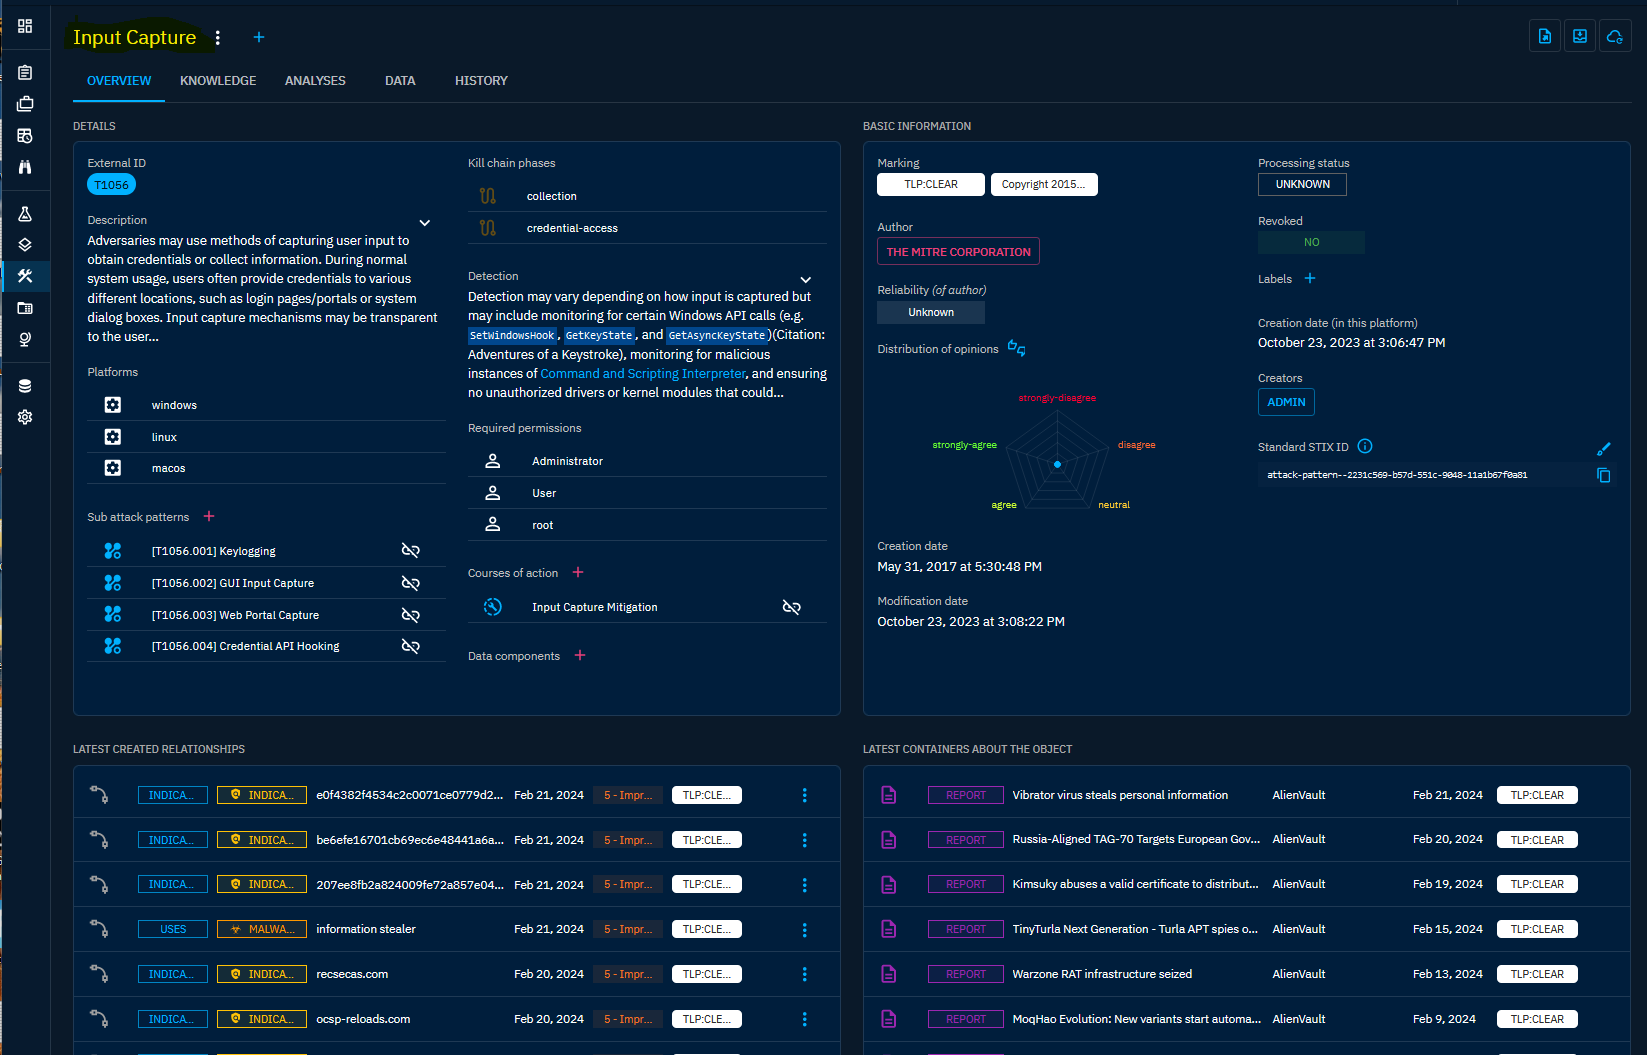
Task: Open row menu for information stealer relationship
Action: (804, 930)
